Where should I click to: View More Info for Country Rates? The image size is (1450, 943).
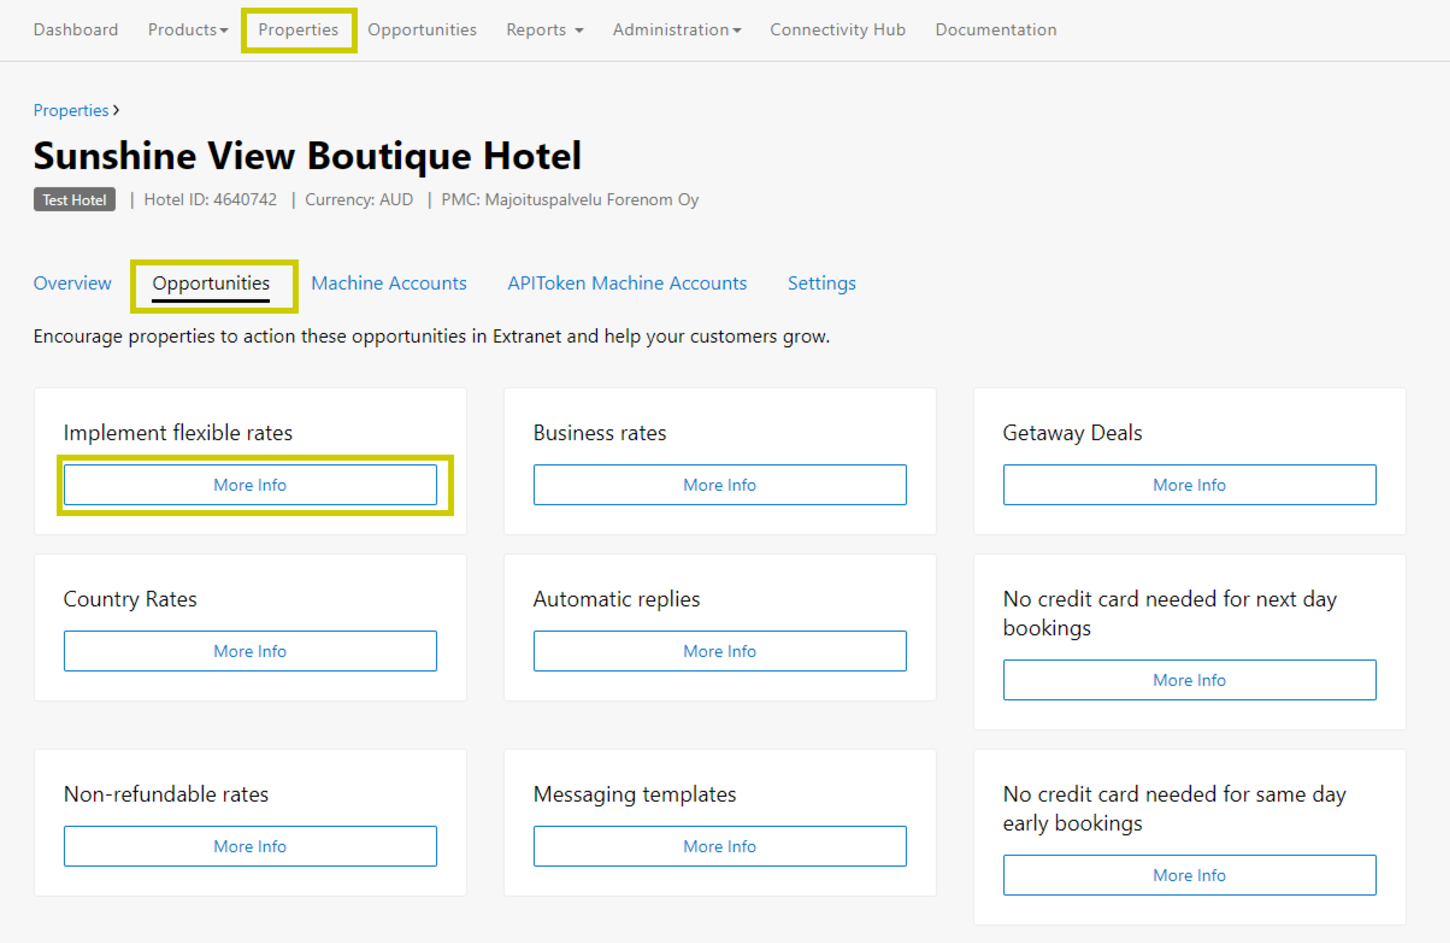coord(250,651)
